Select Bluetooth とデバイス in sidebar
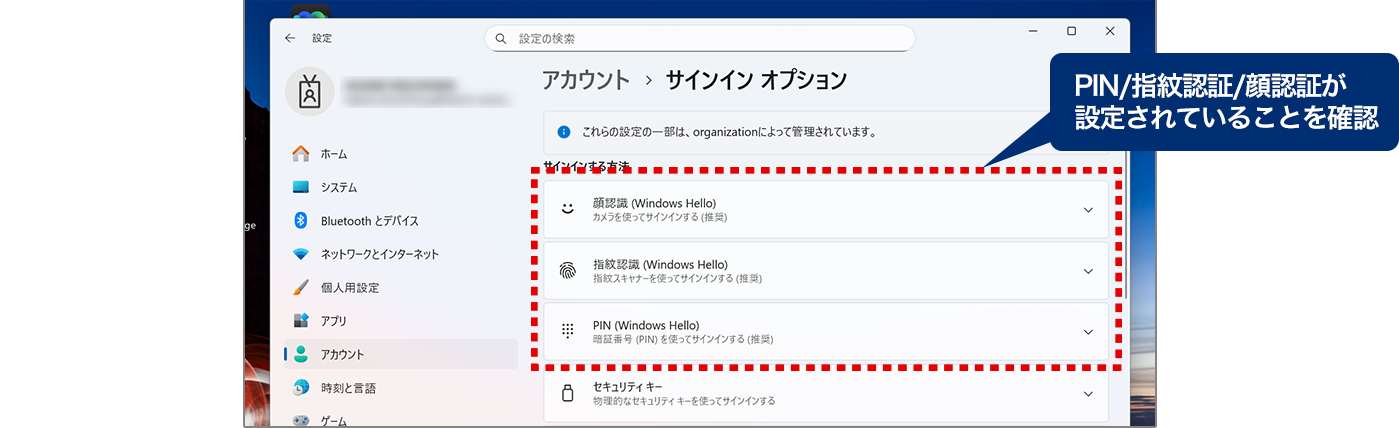Image resolution: width=1399 pixels, height=428 pixels. coord(369,221)
